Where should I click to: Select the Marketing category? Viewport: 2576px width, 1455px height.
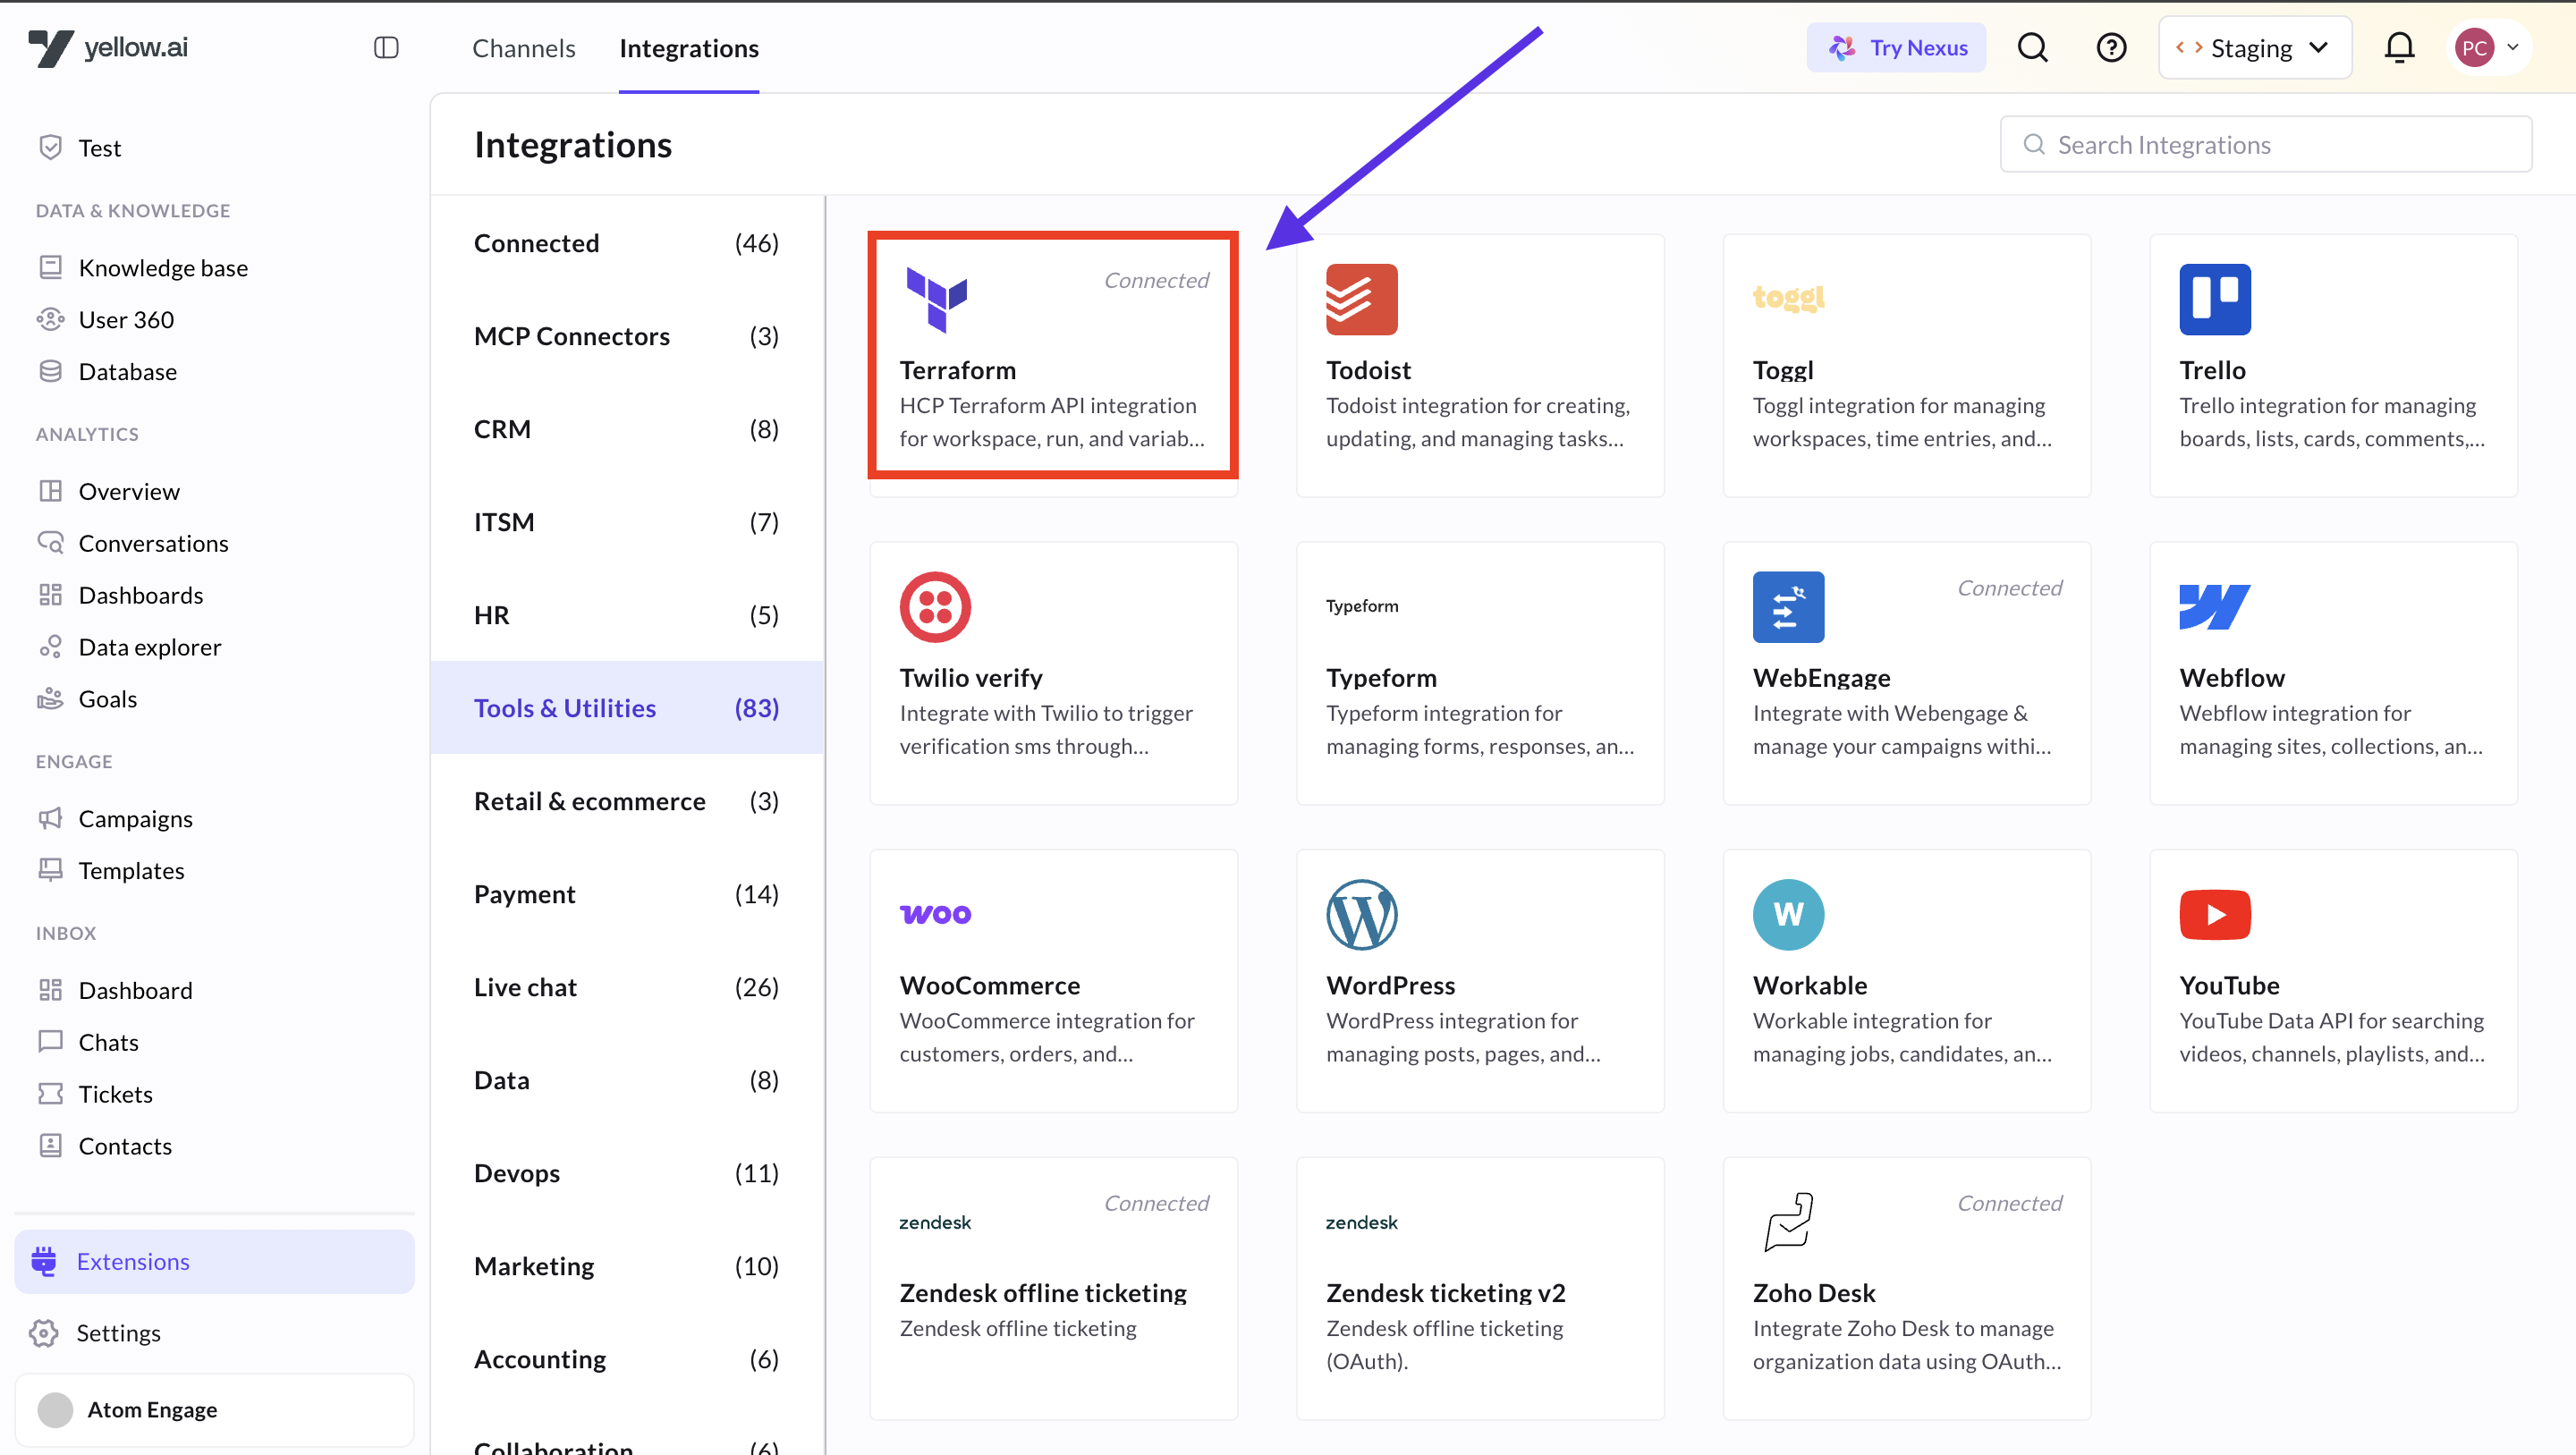click(627, 1266)
